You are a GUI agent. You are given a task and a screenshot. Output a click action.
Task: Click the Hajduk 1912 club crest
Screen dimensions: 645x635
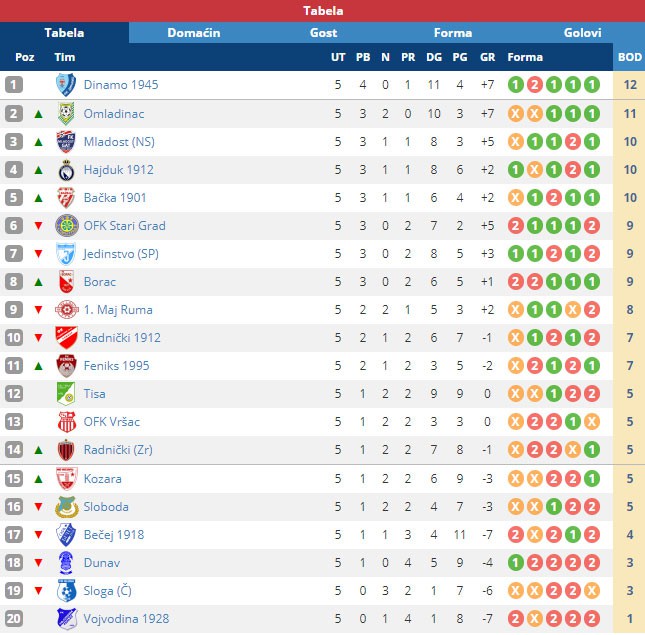coord(66,169)
